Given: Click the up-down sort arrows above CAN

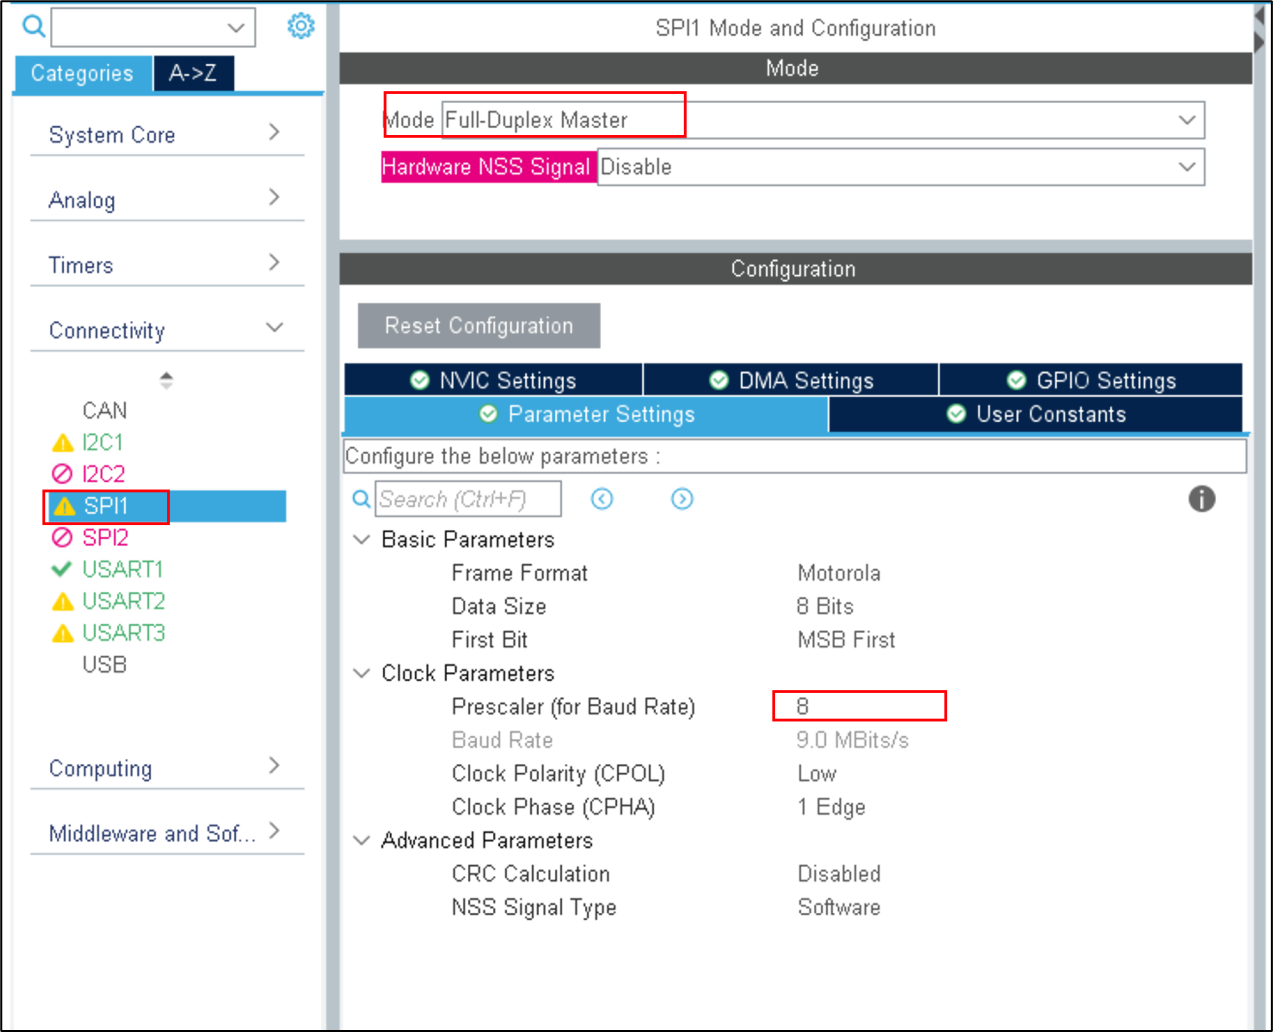Looking at the screenshot, I should tap(166, 380).
